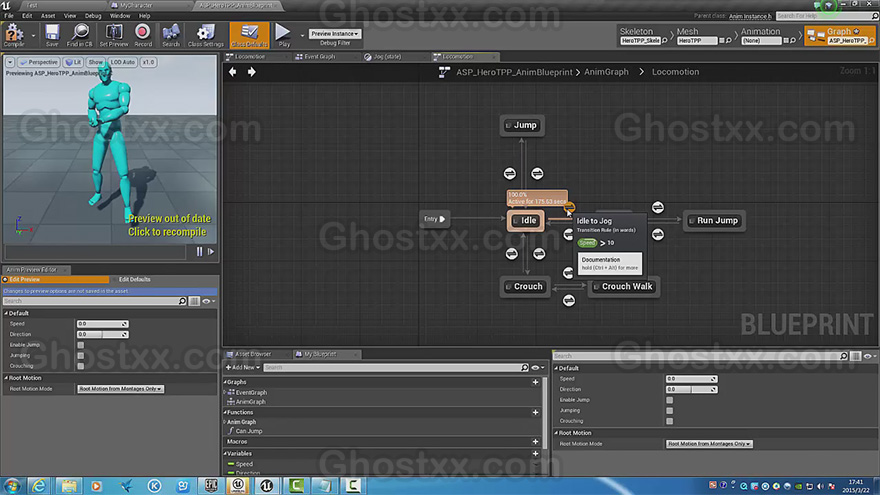This screenshot has height=495, width=880.
Task: Switch to Edit Defaults mode
Action: click(134, 279)
